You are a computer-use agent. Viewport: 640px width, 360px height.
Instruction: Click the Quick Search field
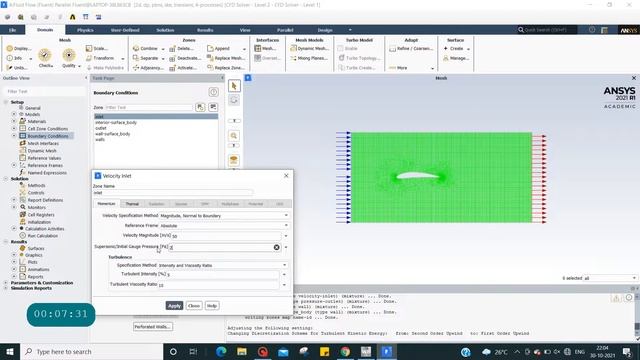[547, 30]
